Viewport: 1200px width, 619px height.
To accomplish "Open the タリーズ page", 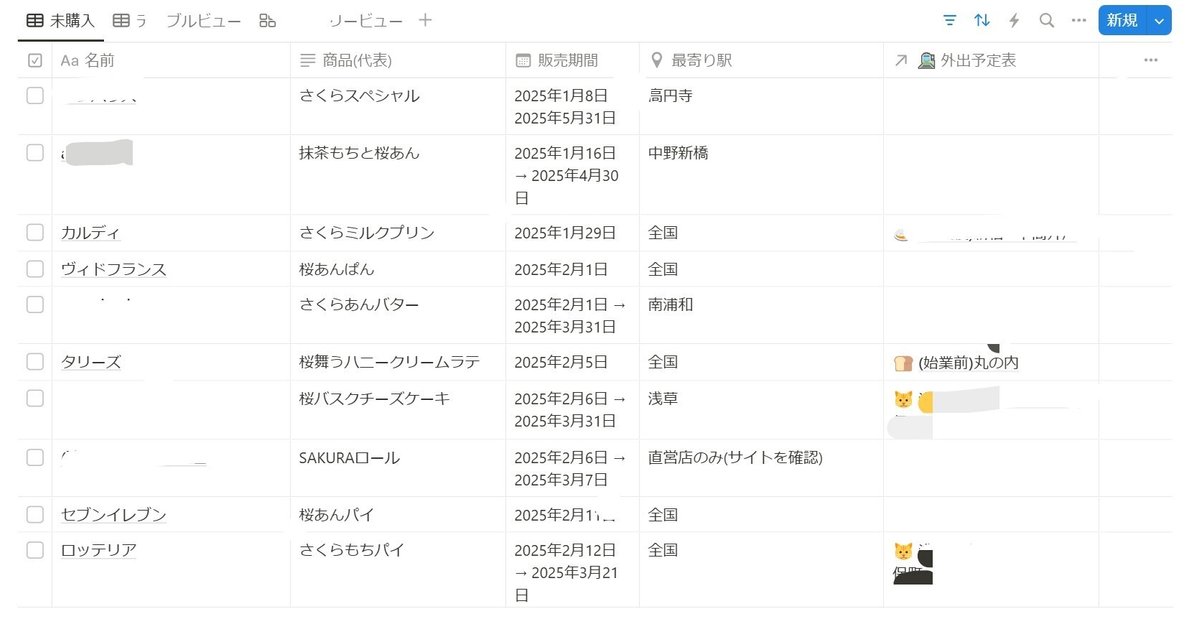I will coord(90,363).
